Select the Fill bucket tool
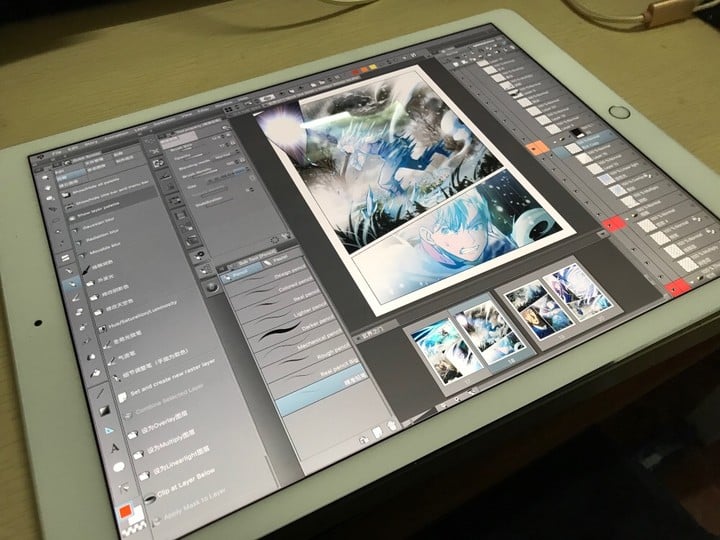 point(95,373)
